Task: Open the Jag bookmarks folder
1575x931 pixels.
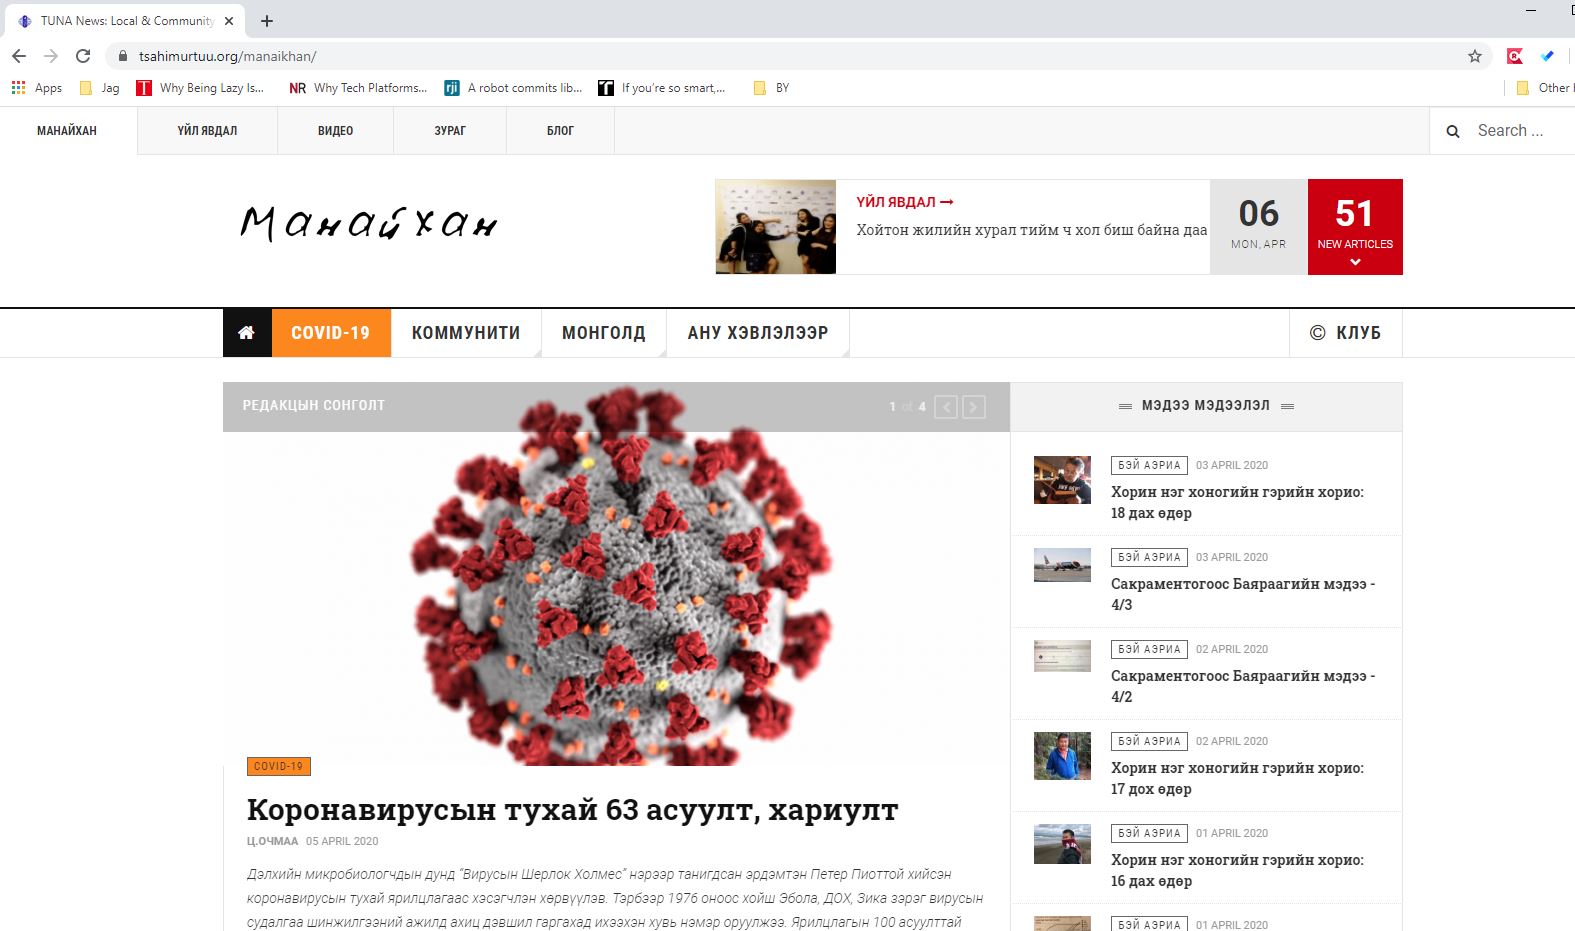Action: point(99,88)
